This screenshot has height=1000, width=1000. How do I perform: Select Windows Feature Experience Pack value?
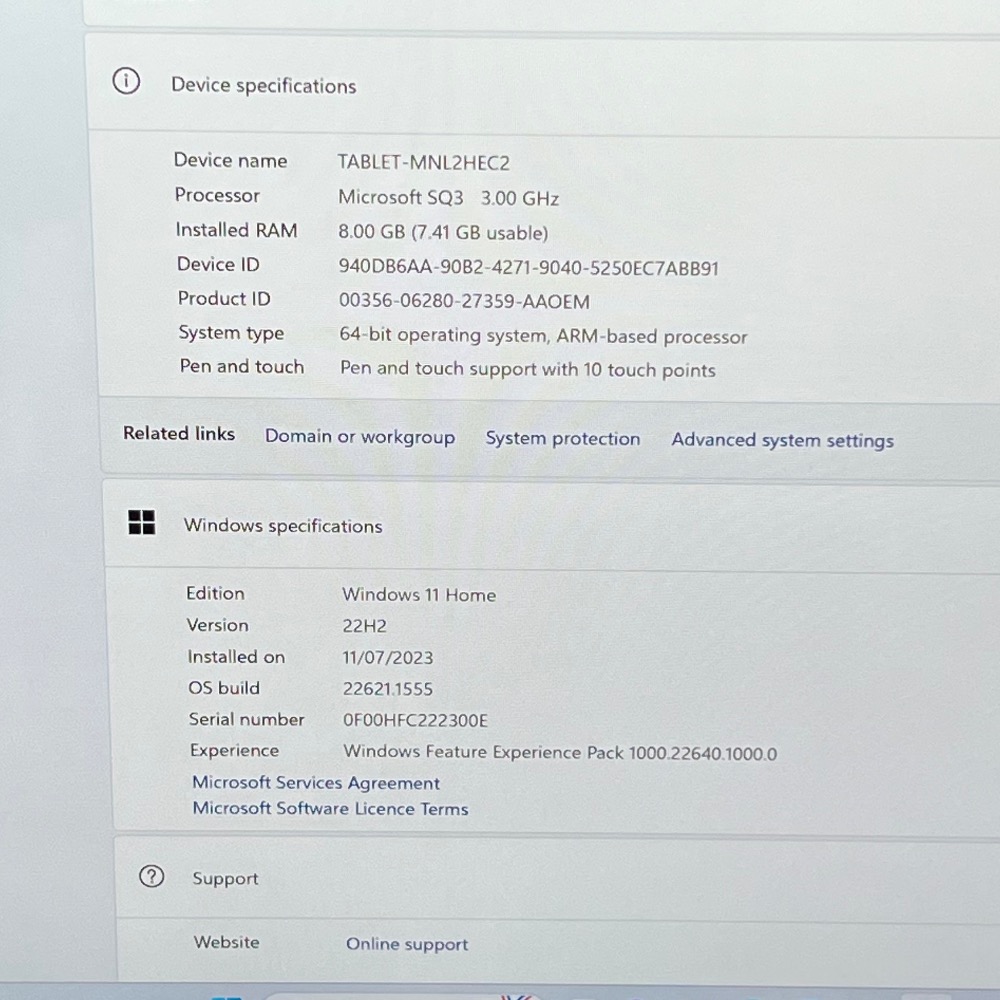click(560, 753)
